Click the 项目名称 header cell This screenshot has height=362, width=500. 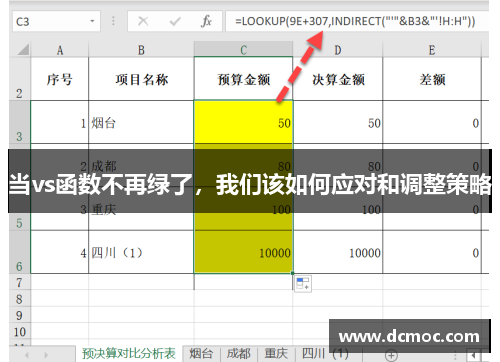[141, 79]
